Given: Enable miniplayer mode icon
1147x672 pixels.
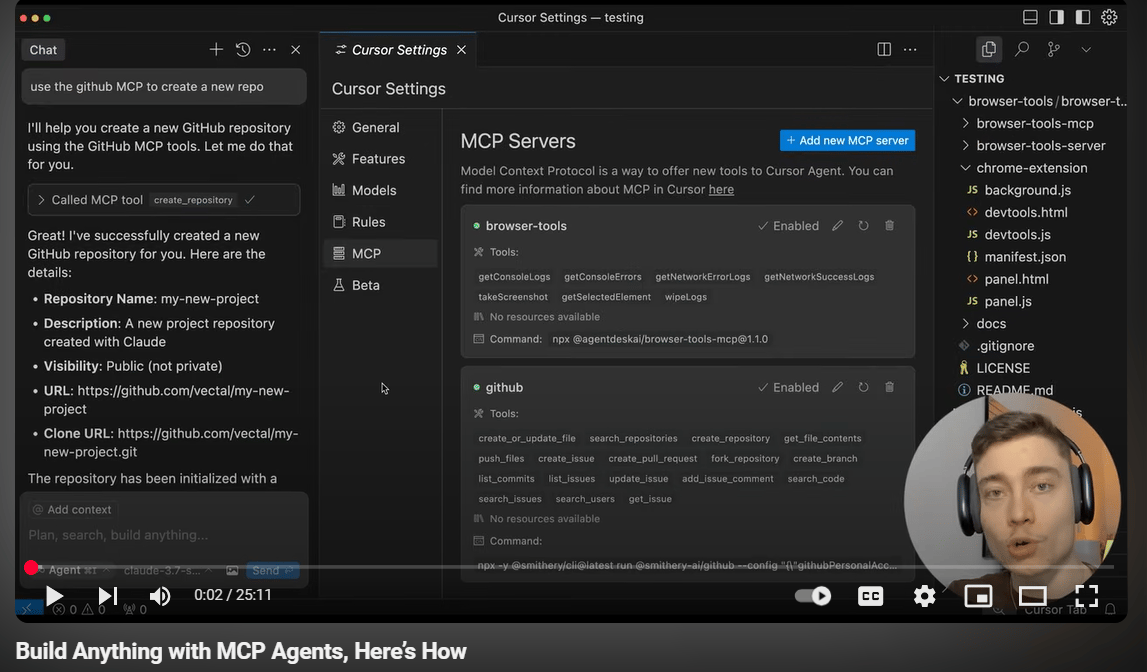Looking at the screenshot, I should point(978,596).
